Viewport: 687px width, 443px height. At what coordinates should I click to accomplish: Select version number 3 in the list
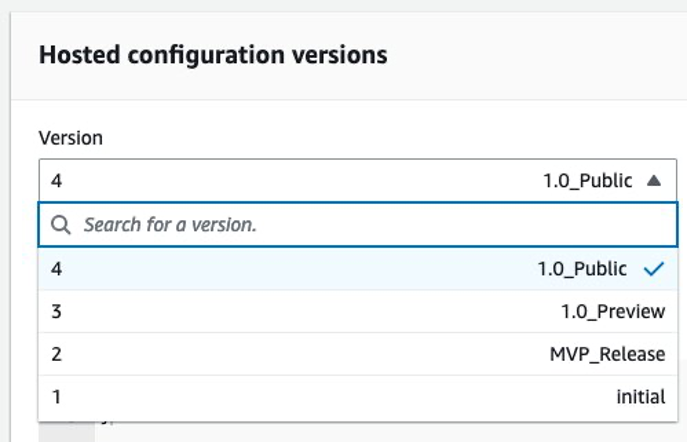[x=56, y=311]
